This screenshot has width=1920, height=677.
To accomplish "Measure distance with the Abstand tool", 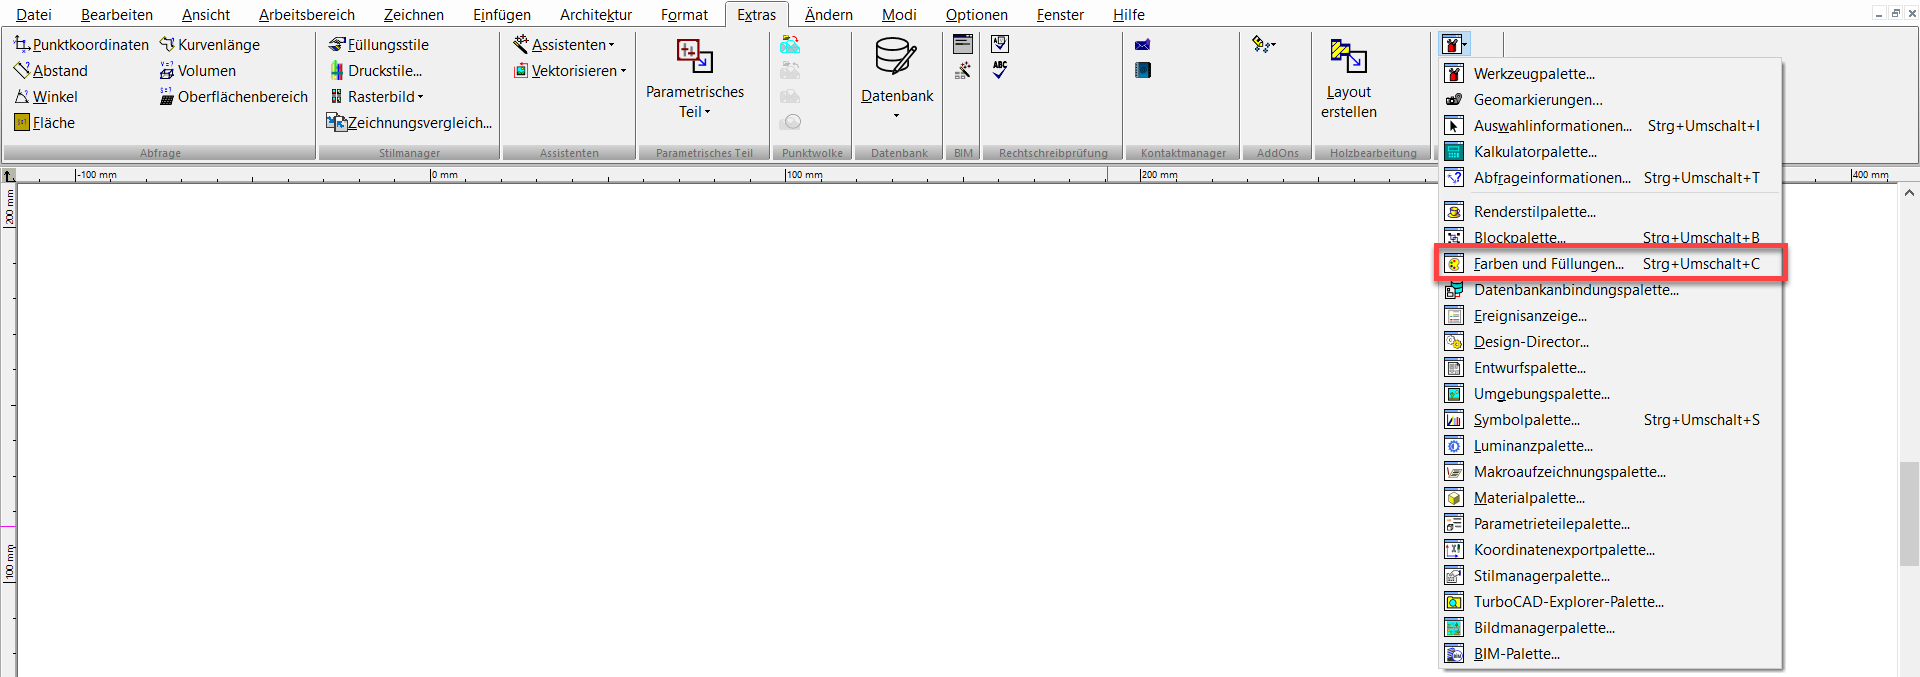I will [51, 71].
